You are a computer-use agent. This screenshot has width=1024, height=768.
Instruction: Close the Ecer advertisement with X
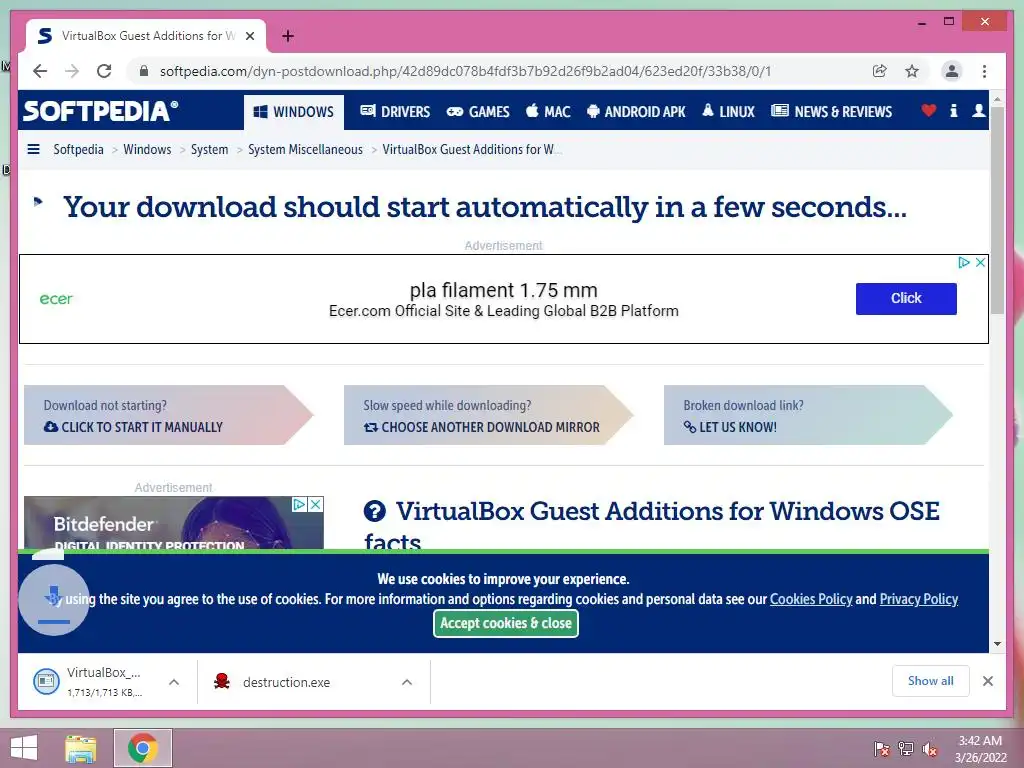point(980,263)
